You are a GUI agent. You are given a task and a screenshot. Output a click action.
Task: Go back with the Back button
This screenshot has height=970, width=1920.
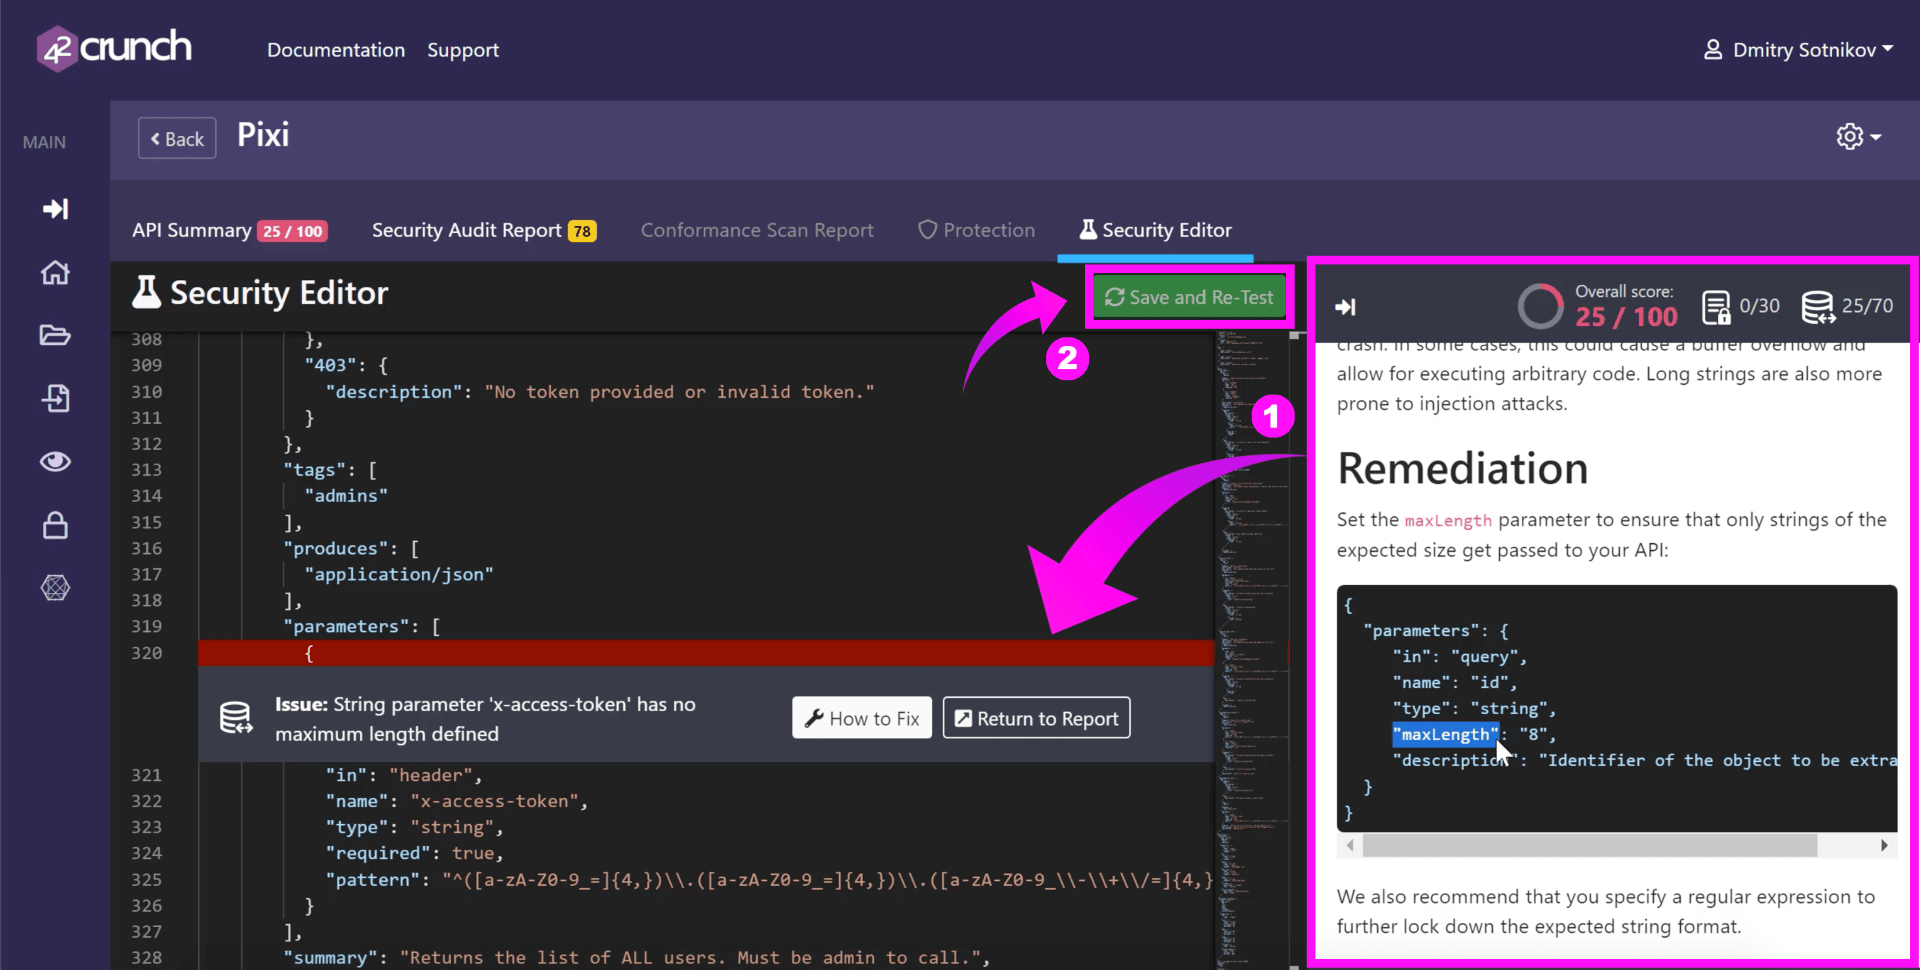(177, 139)
